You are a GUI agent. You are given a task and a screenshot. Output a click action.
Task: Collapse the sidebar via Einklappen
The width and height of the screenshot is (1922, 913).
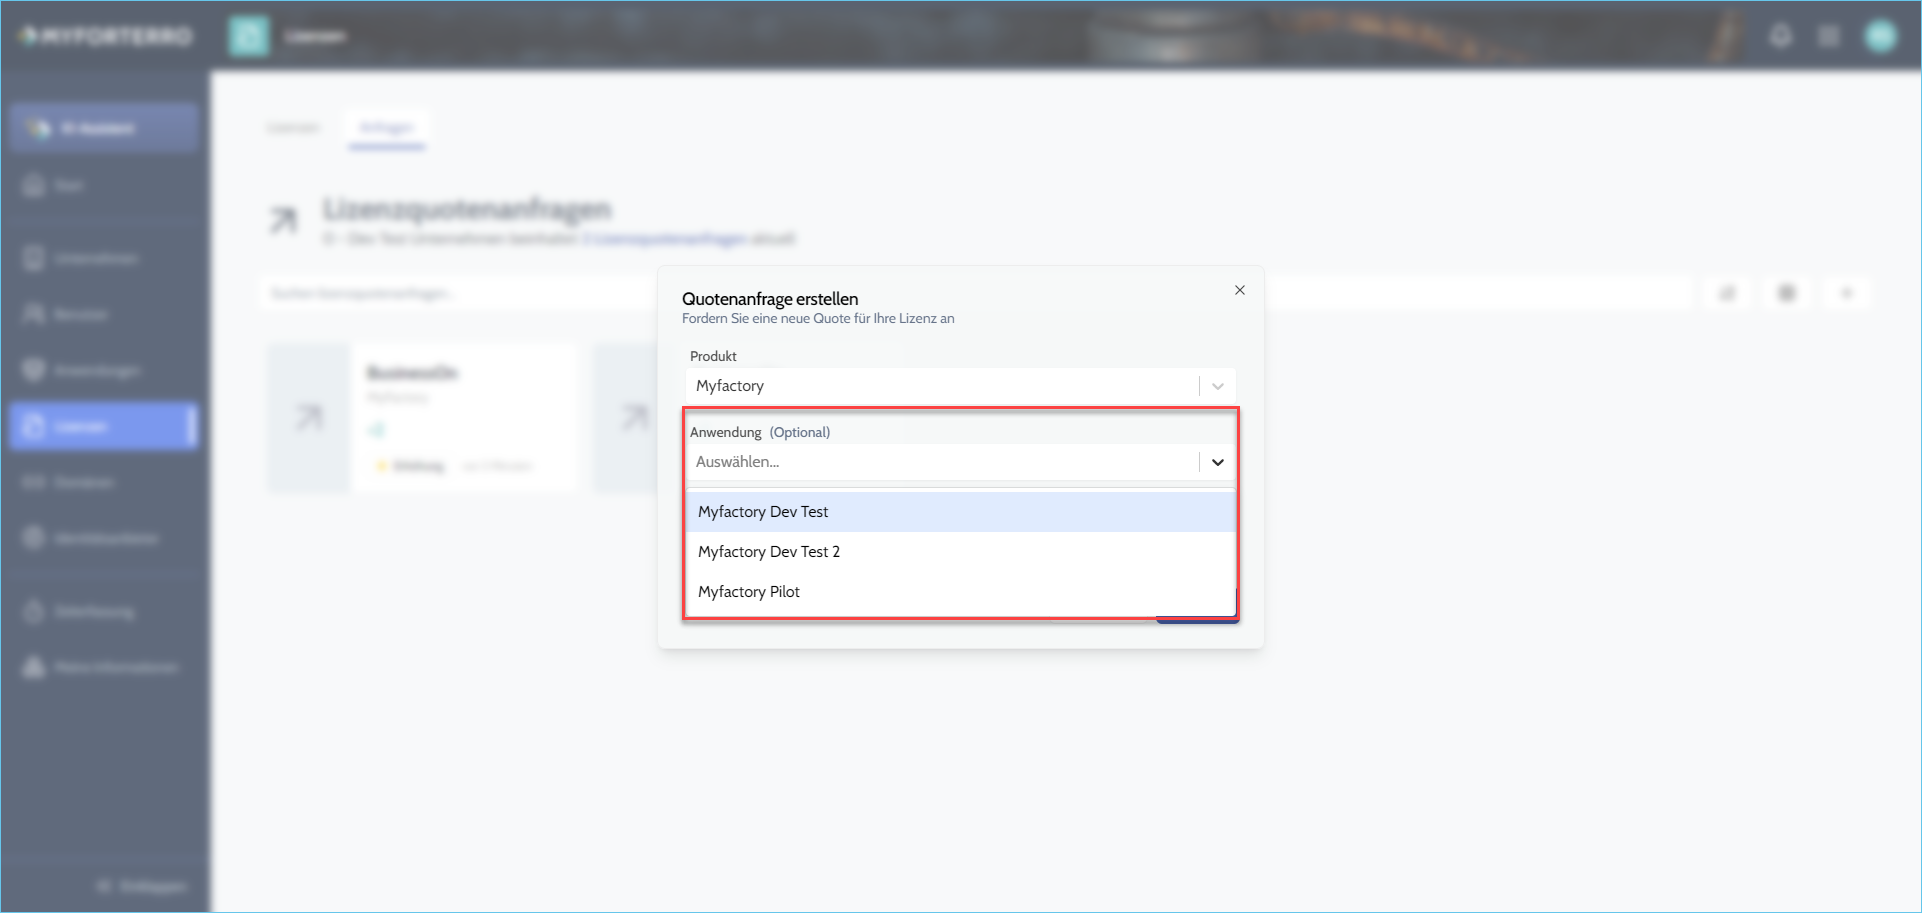click(x=142, y=886)
